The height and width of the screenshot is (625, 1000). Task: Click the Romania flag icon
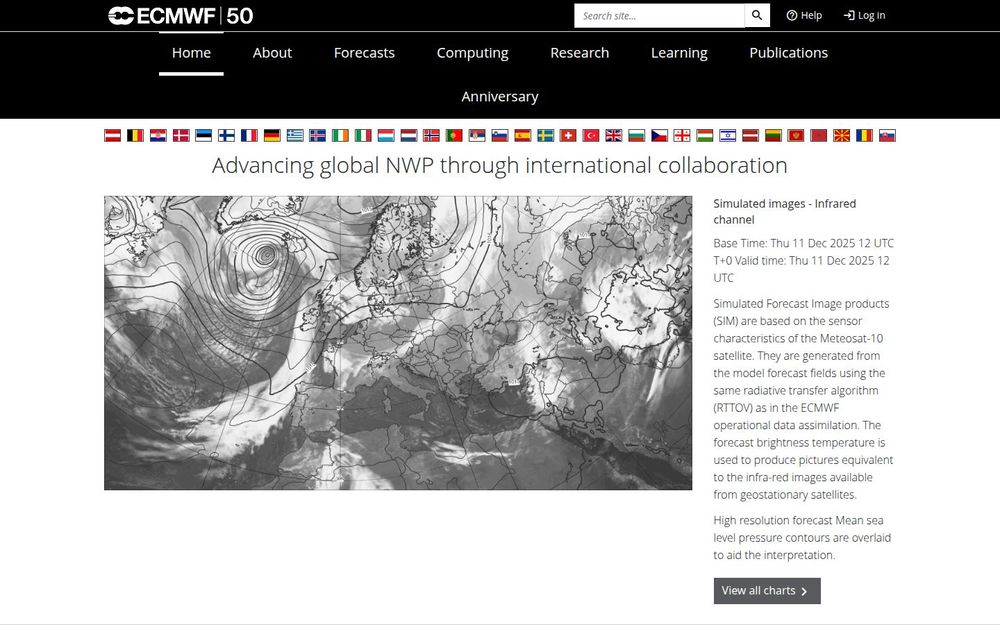864,135
